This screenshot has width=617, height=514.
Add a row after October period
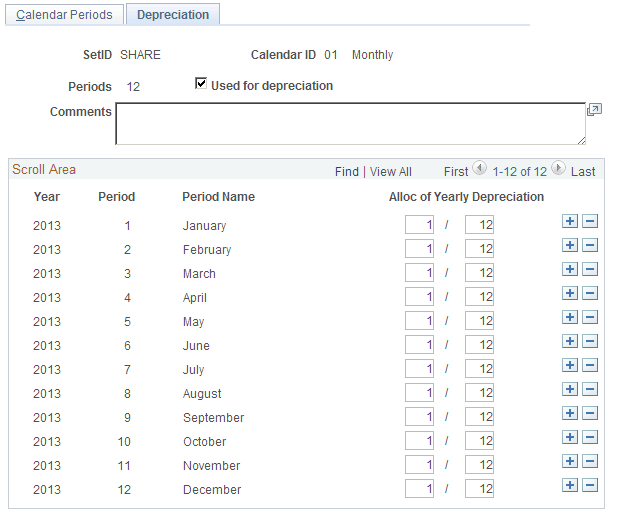click(x=569, y=437)
